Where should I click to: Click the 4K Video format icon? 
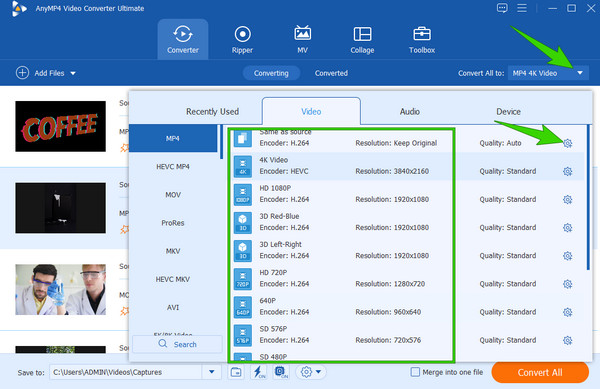tap(243, 167)
